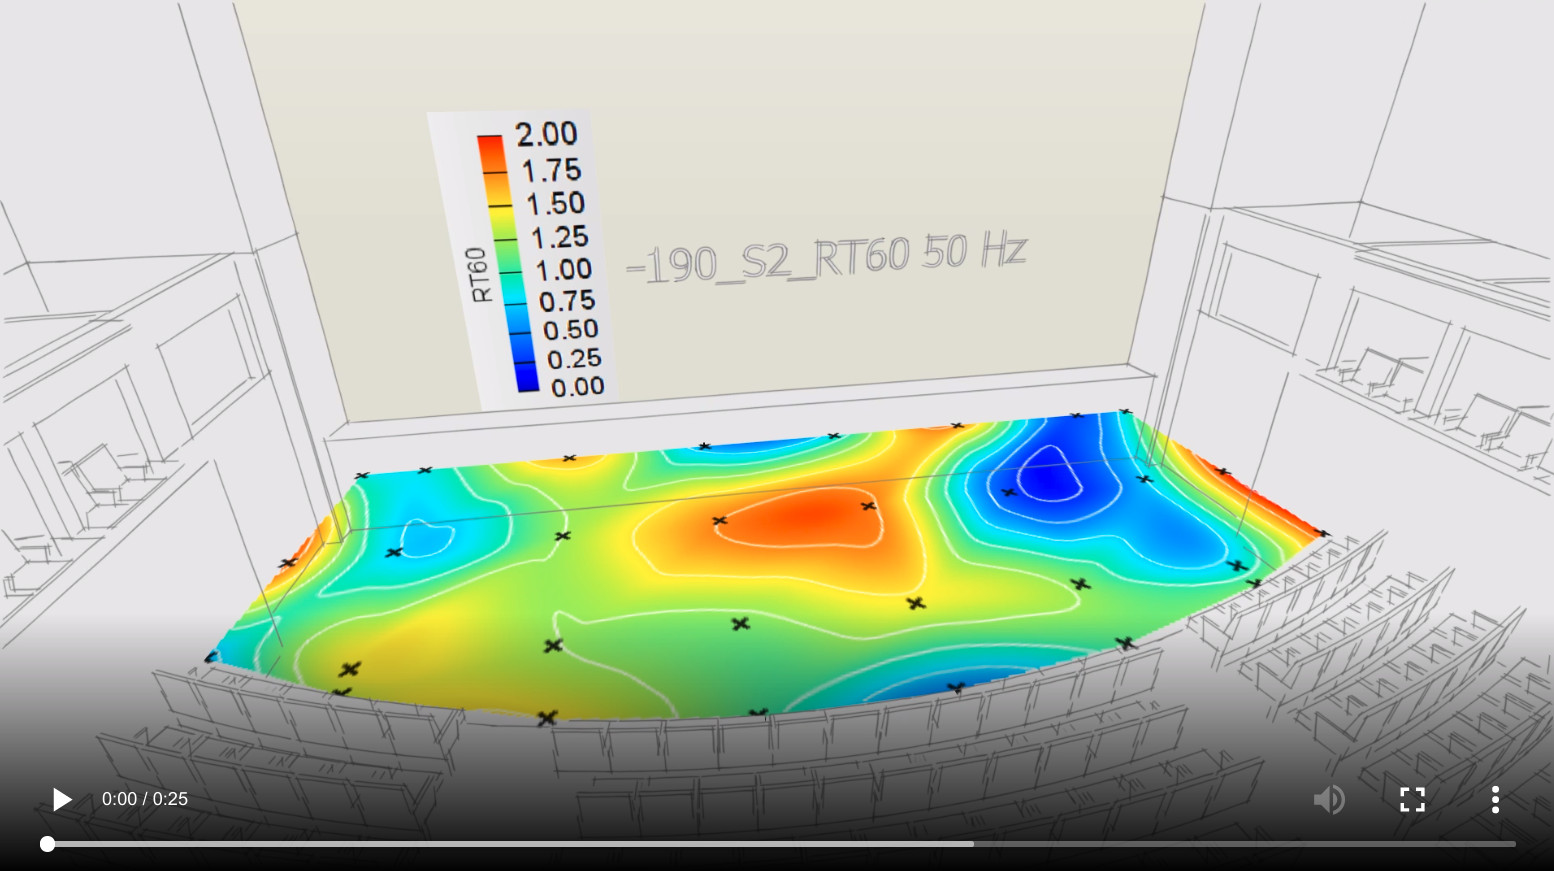Screen dimensions: 1554x871
Task: Click the 1.00 legend value
Action: (564, 270)
